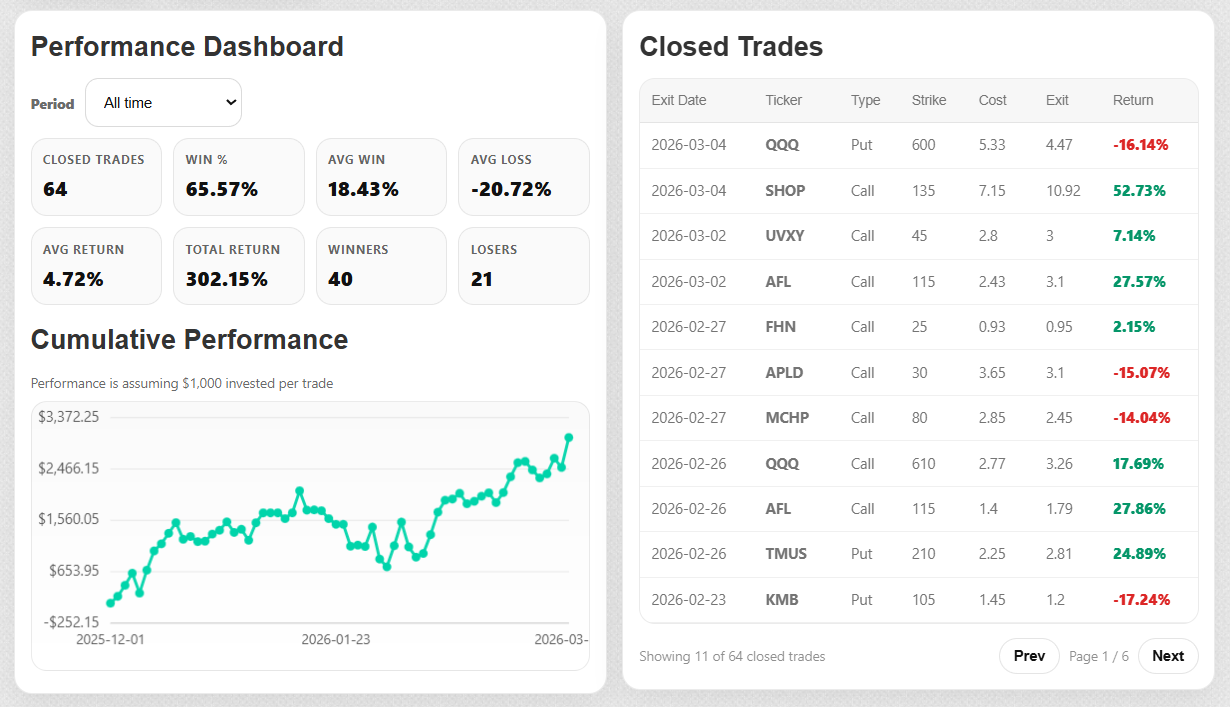Click the Page 1 / 6 indicator
The height and width of the screenshot is (707, 1230).
[x=1099, y=656]
